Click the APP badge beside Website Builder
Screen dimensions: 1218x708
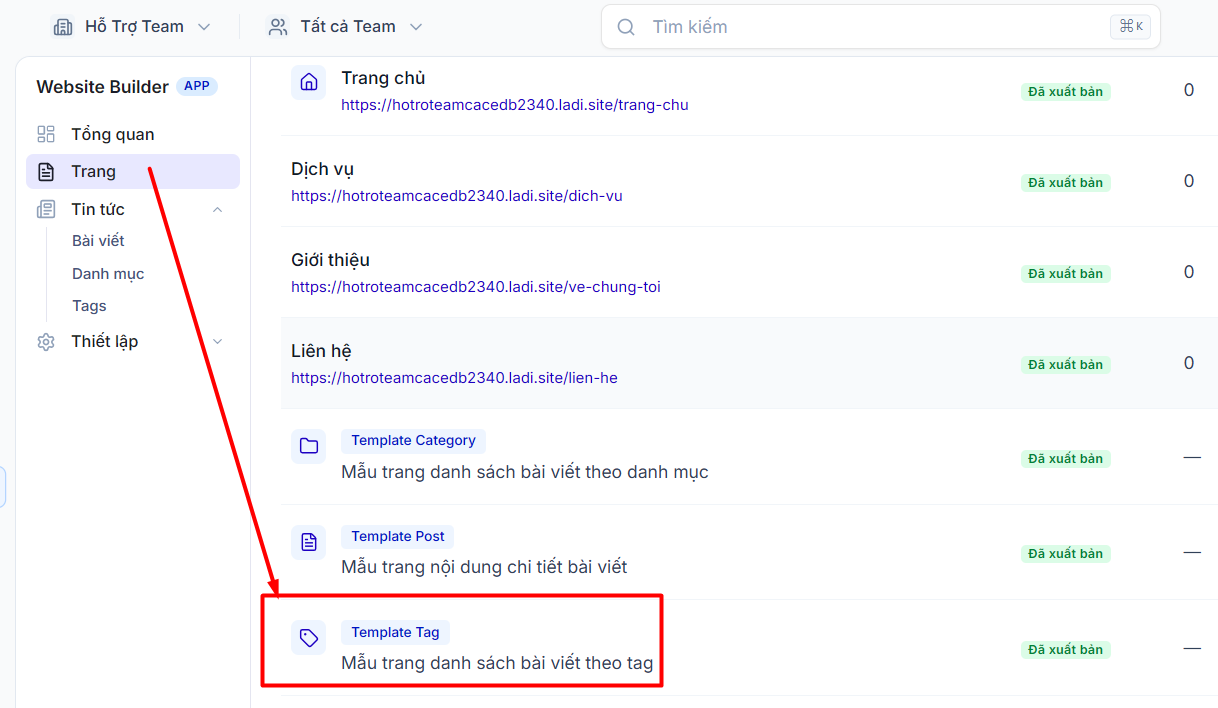(197, 86)
